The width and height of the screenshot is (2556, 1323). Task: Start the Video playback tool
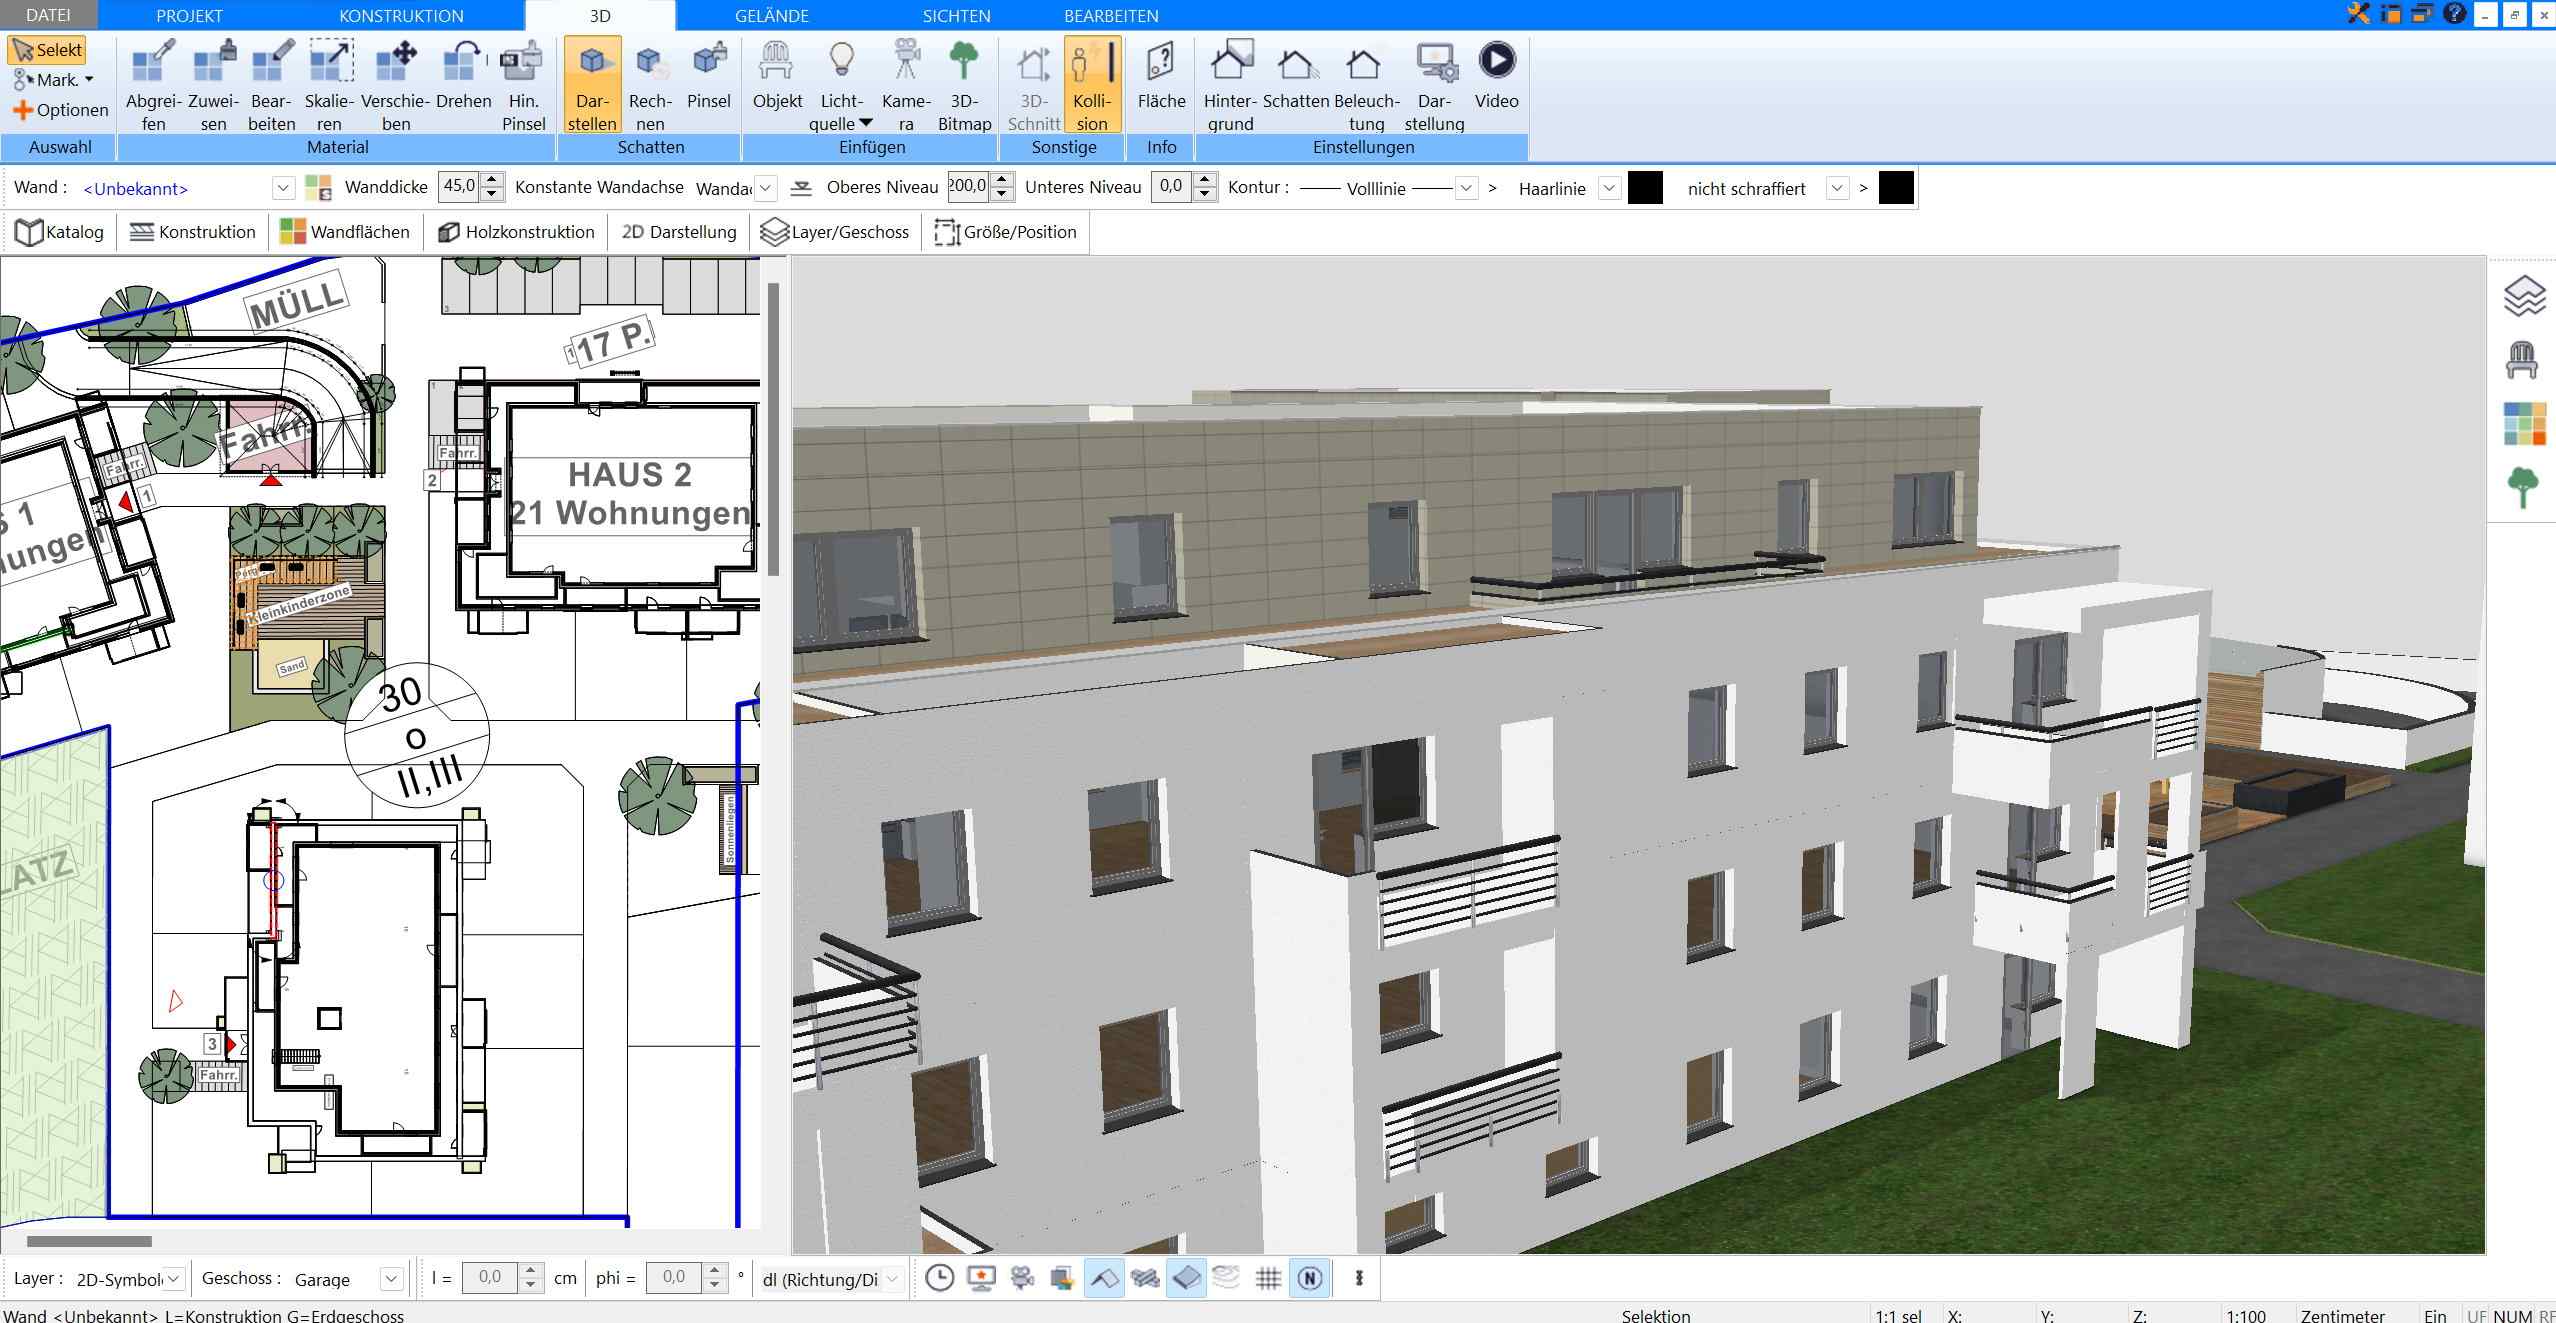1496,76
